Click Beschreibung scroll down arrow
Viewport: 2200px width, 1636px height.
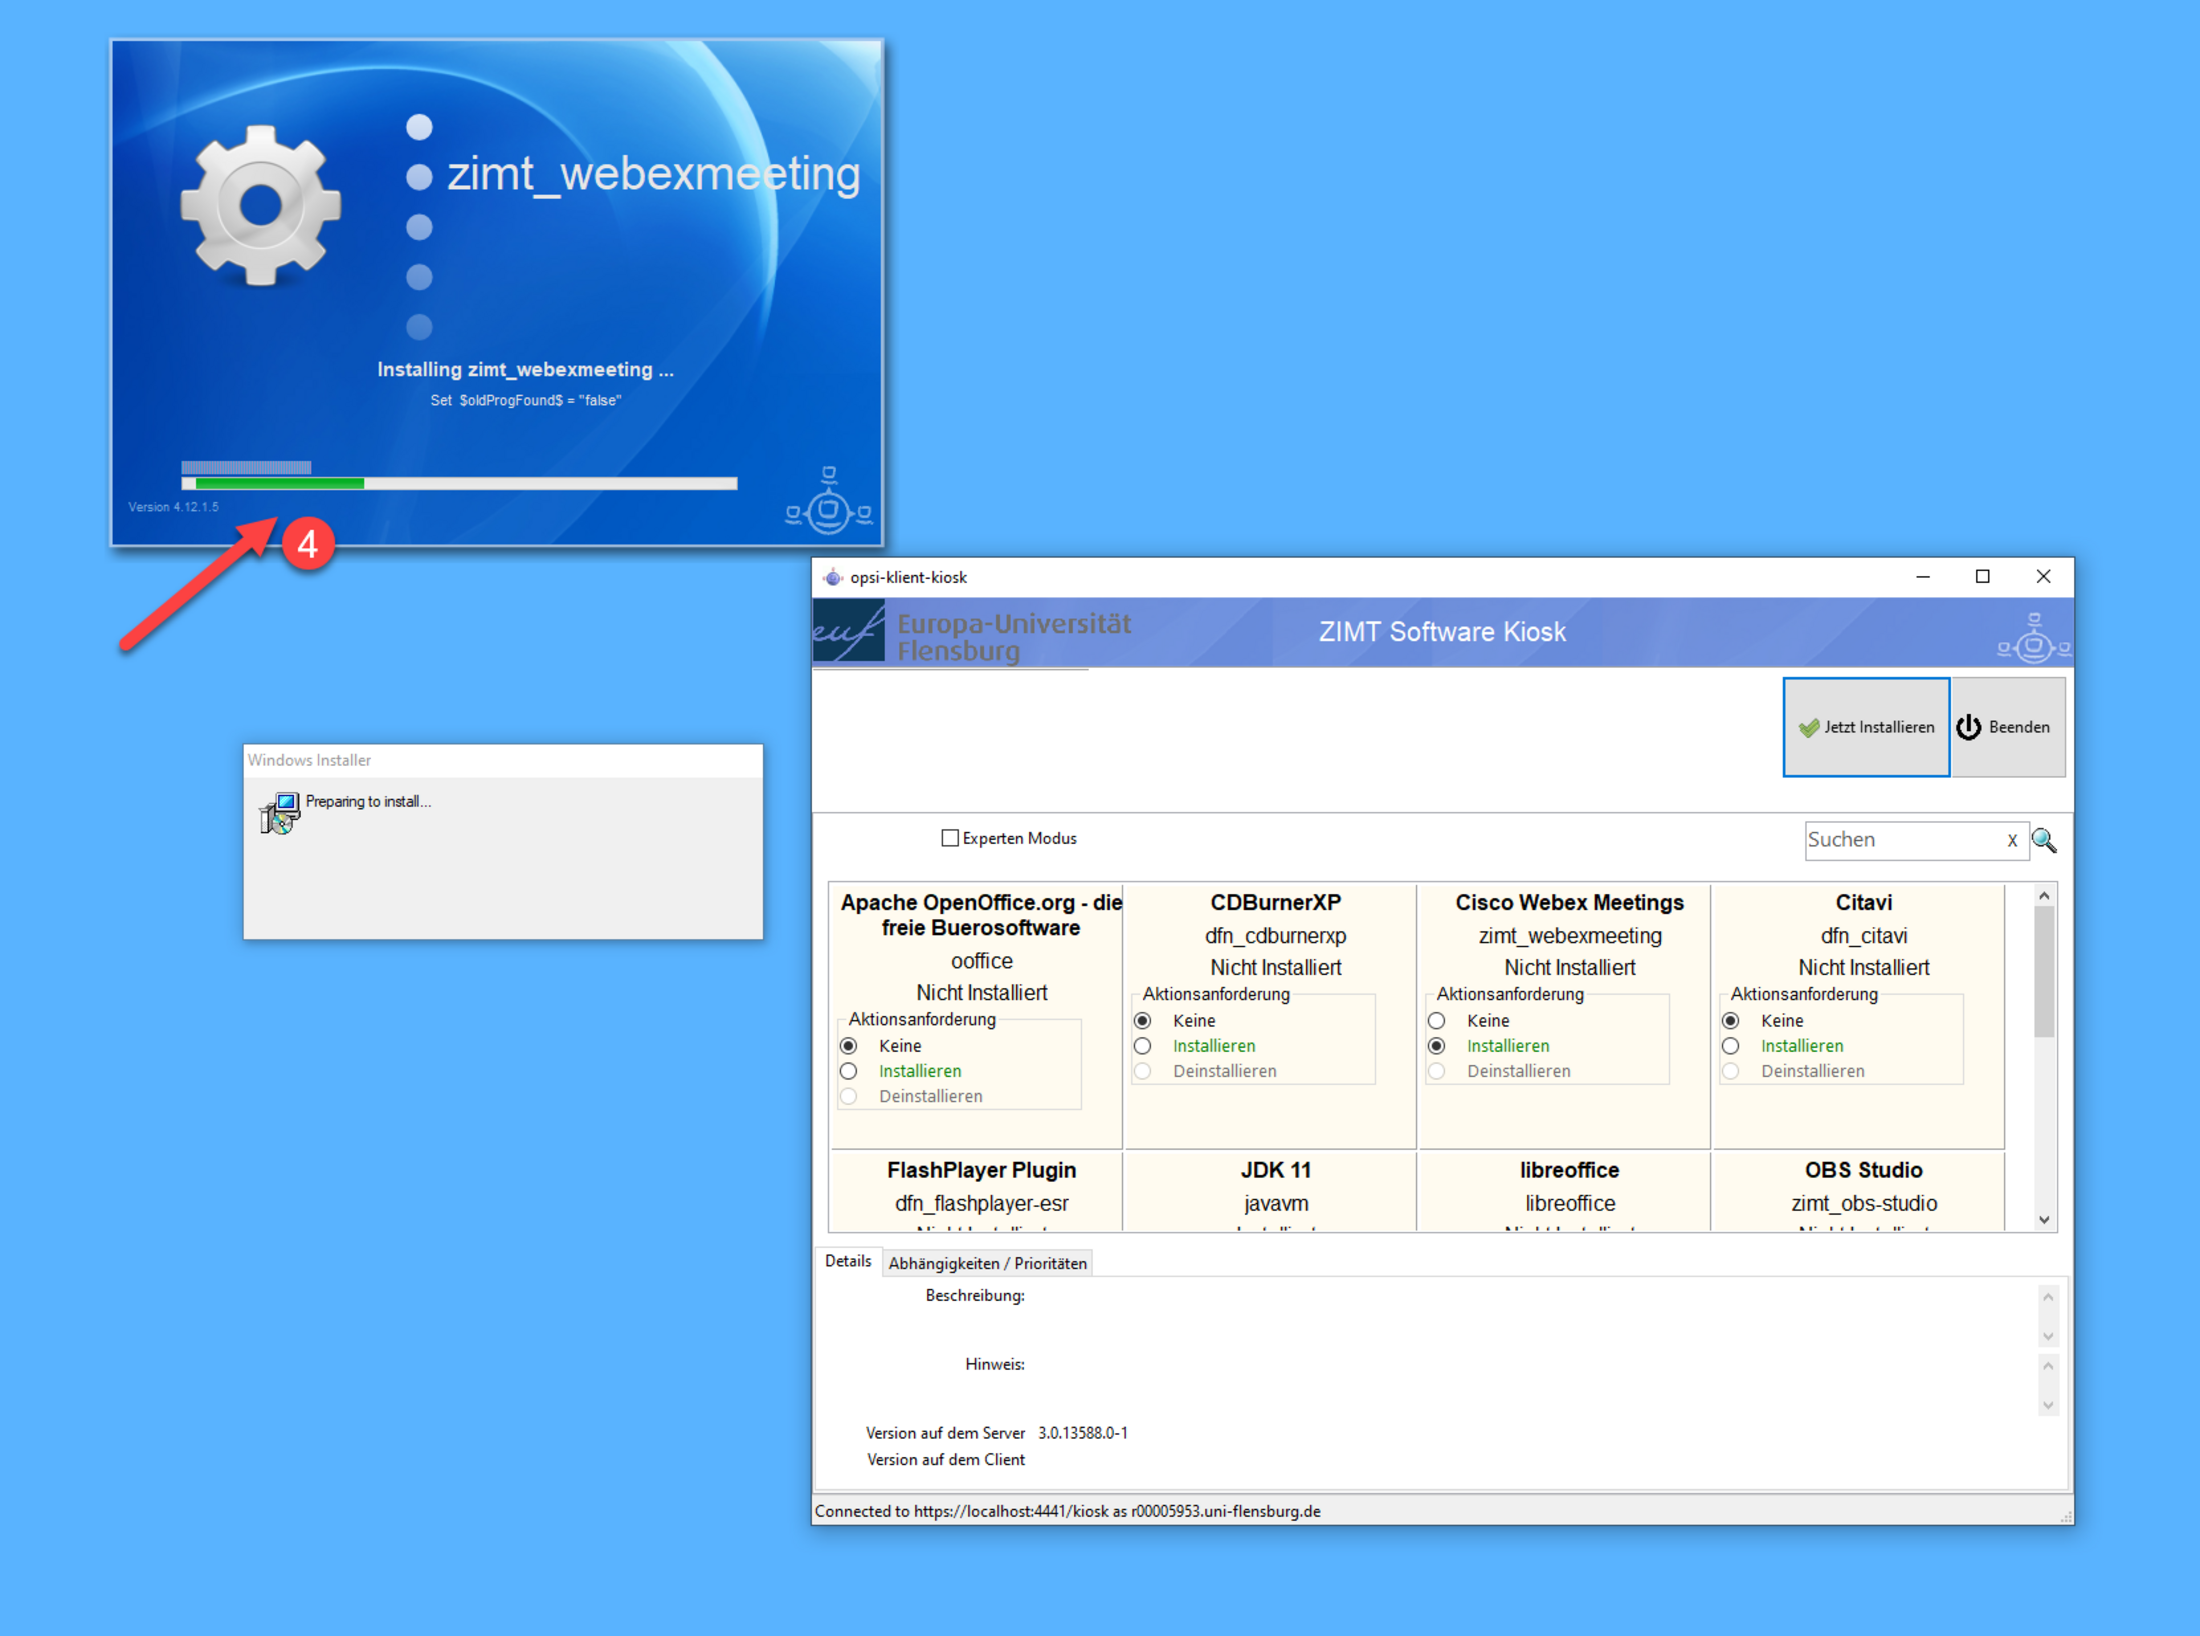(2047, 1336)
